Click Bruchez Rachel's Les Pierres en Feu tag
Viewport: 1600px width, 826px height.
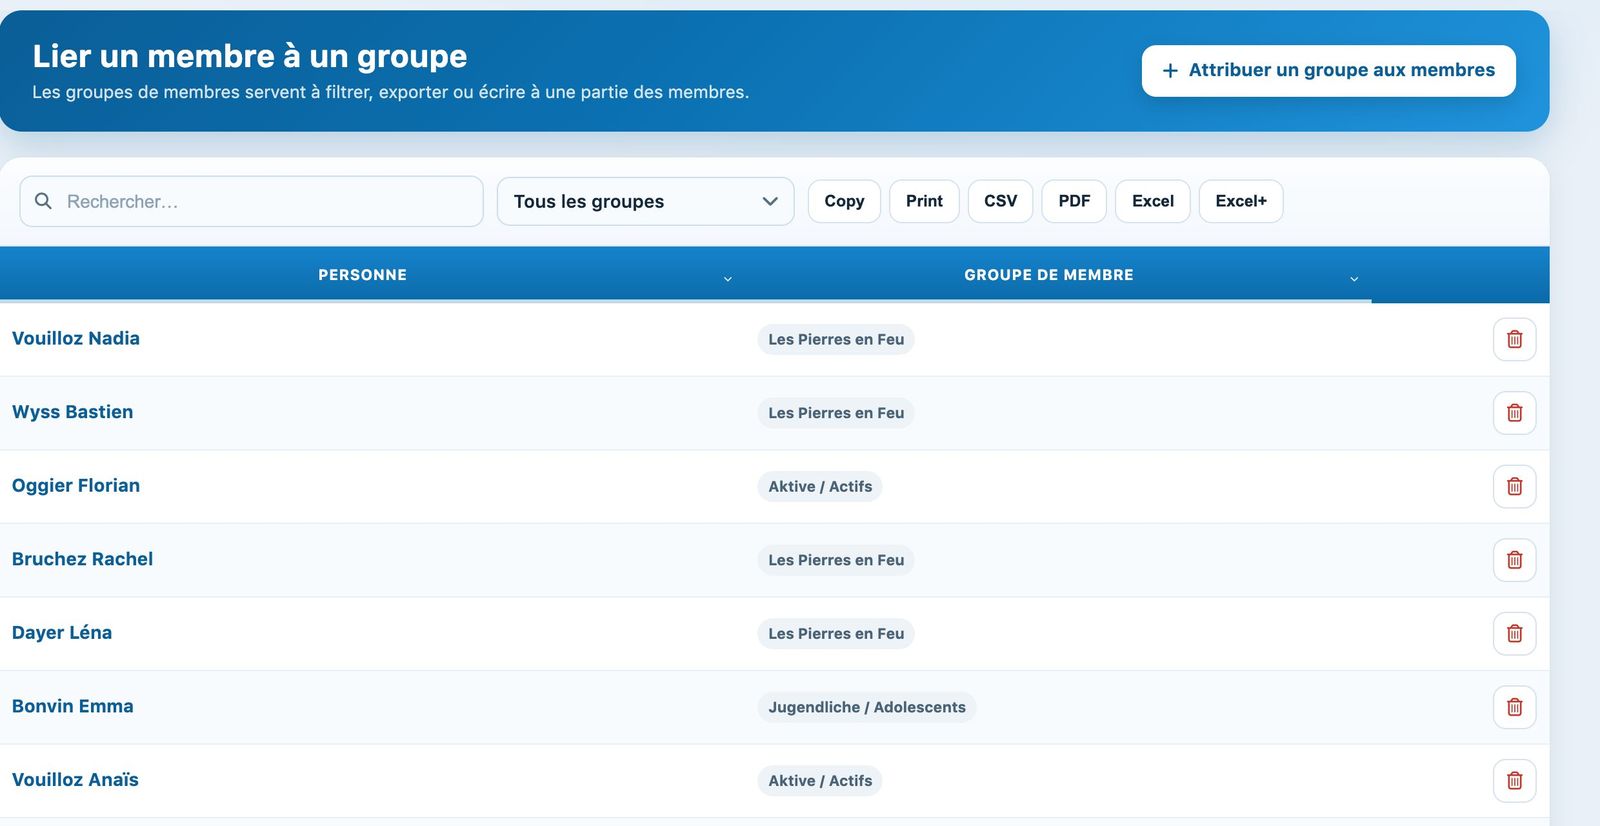click(x=836, y=560)
